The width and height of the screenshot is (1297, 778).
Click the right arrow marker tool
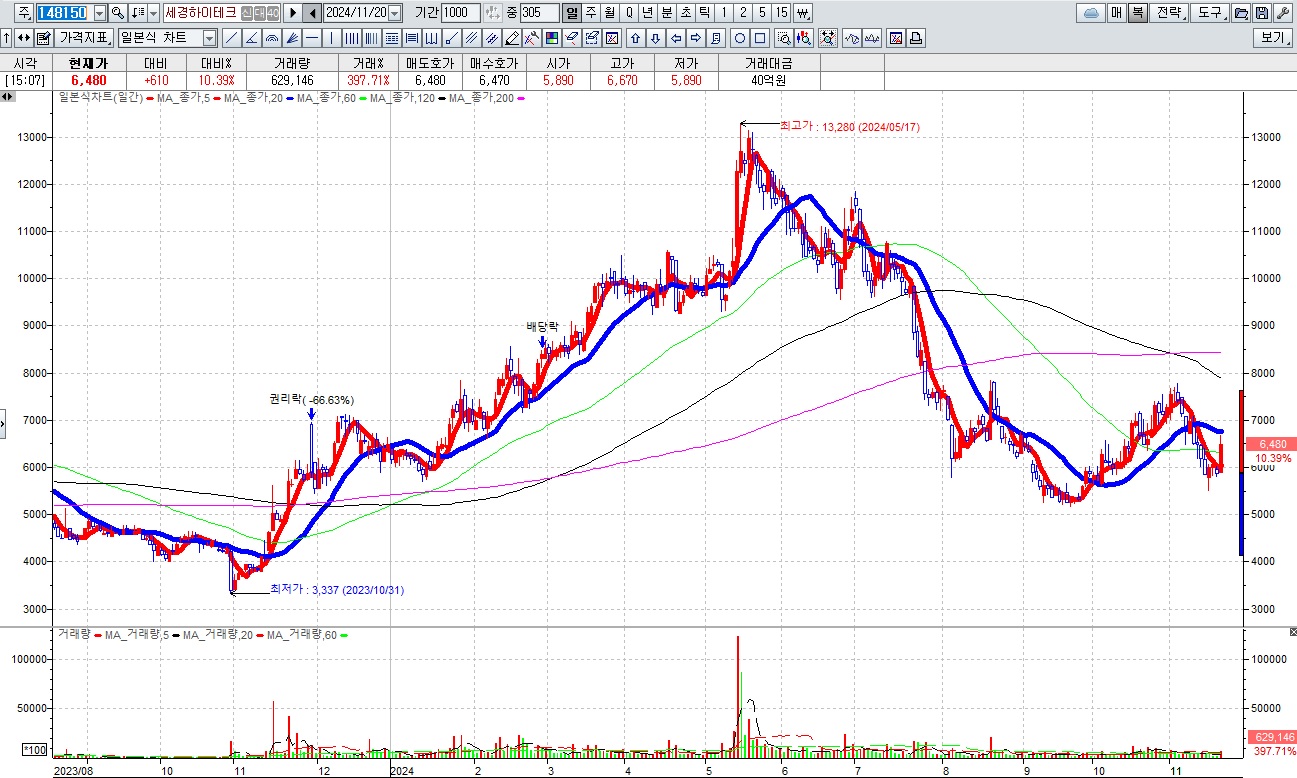[695, 38]
